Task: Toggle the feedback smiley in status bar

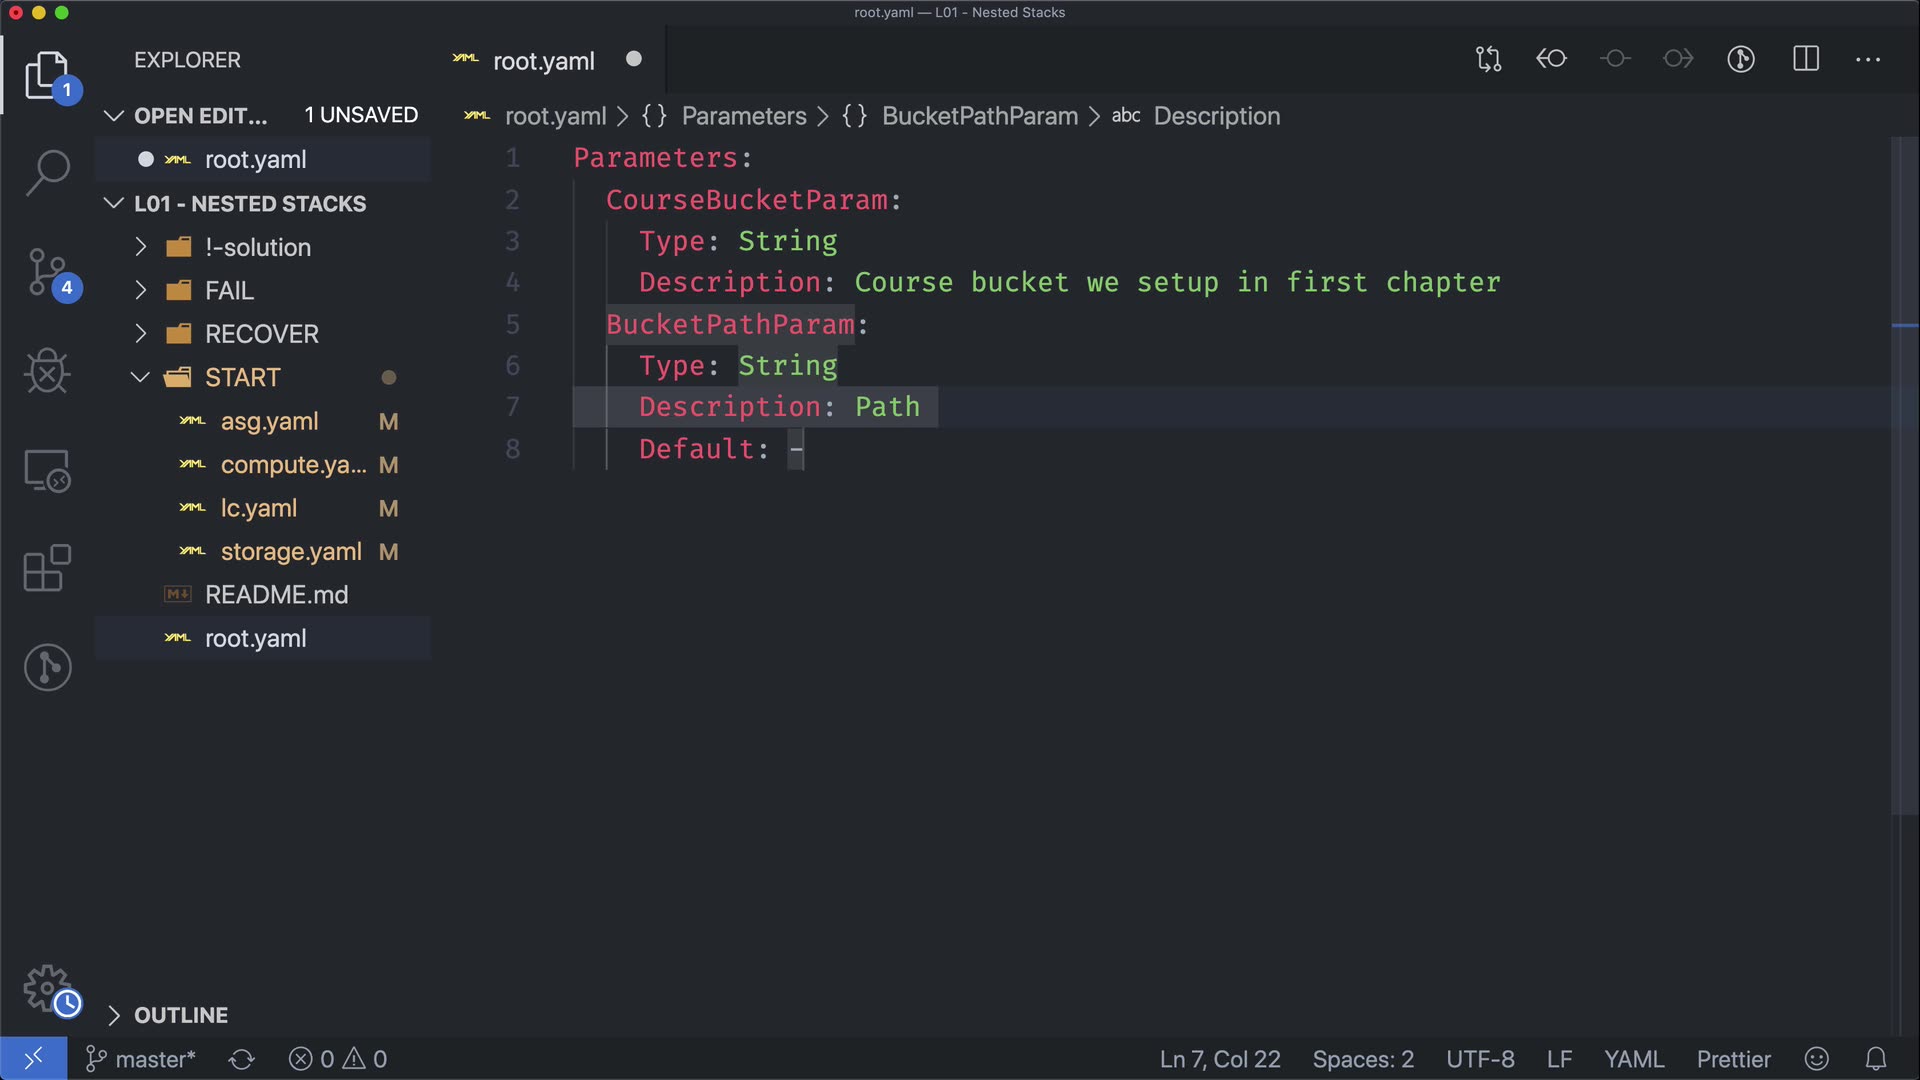Action: coord(1816,1059)
